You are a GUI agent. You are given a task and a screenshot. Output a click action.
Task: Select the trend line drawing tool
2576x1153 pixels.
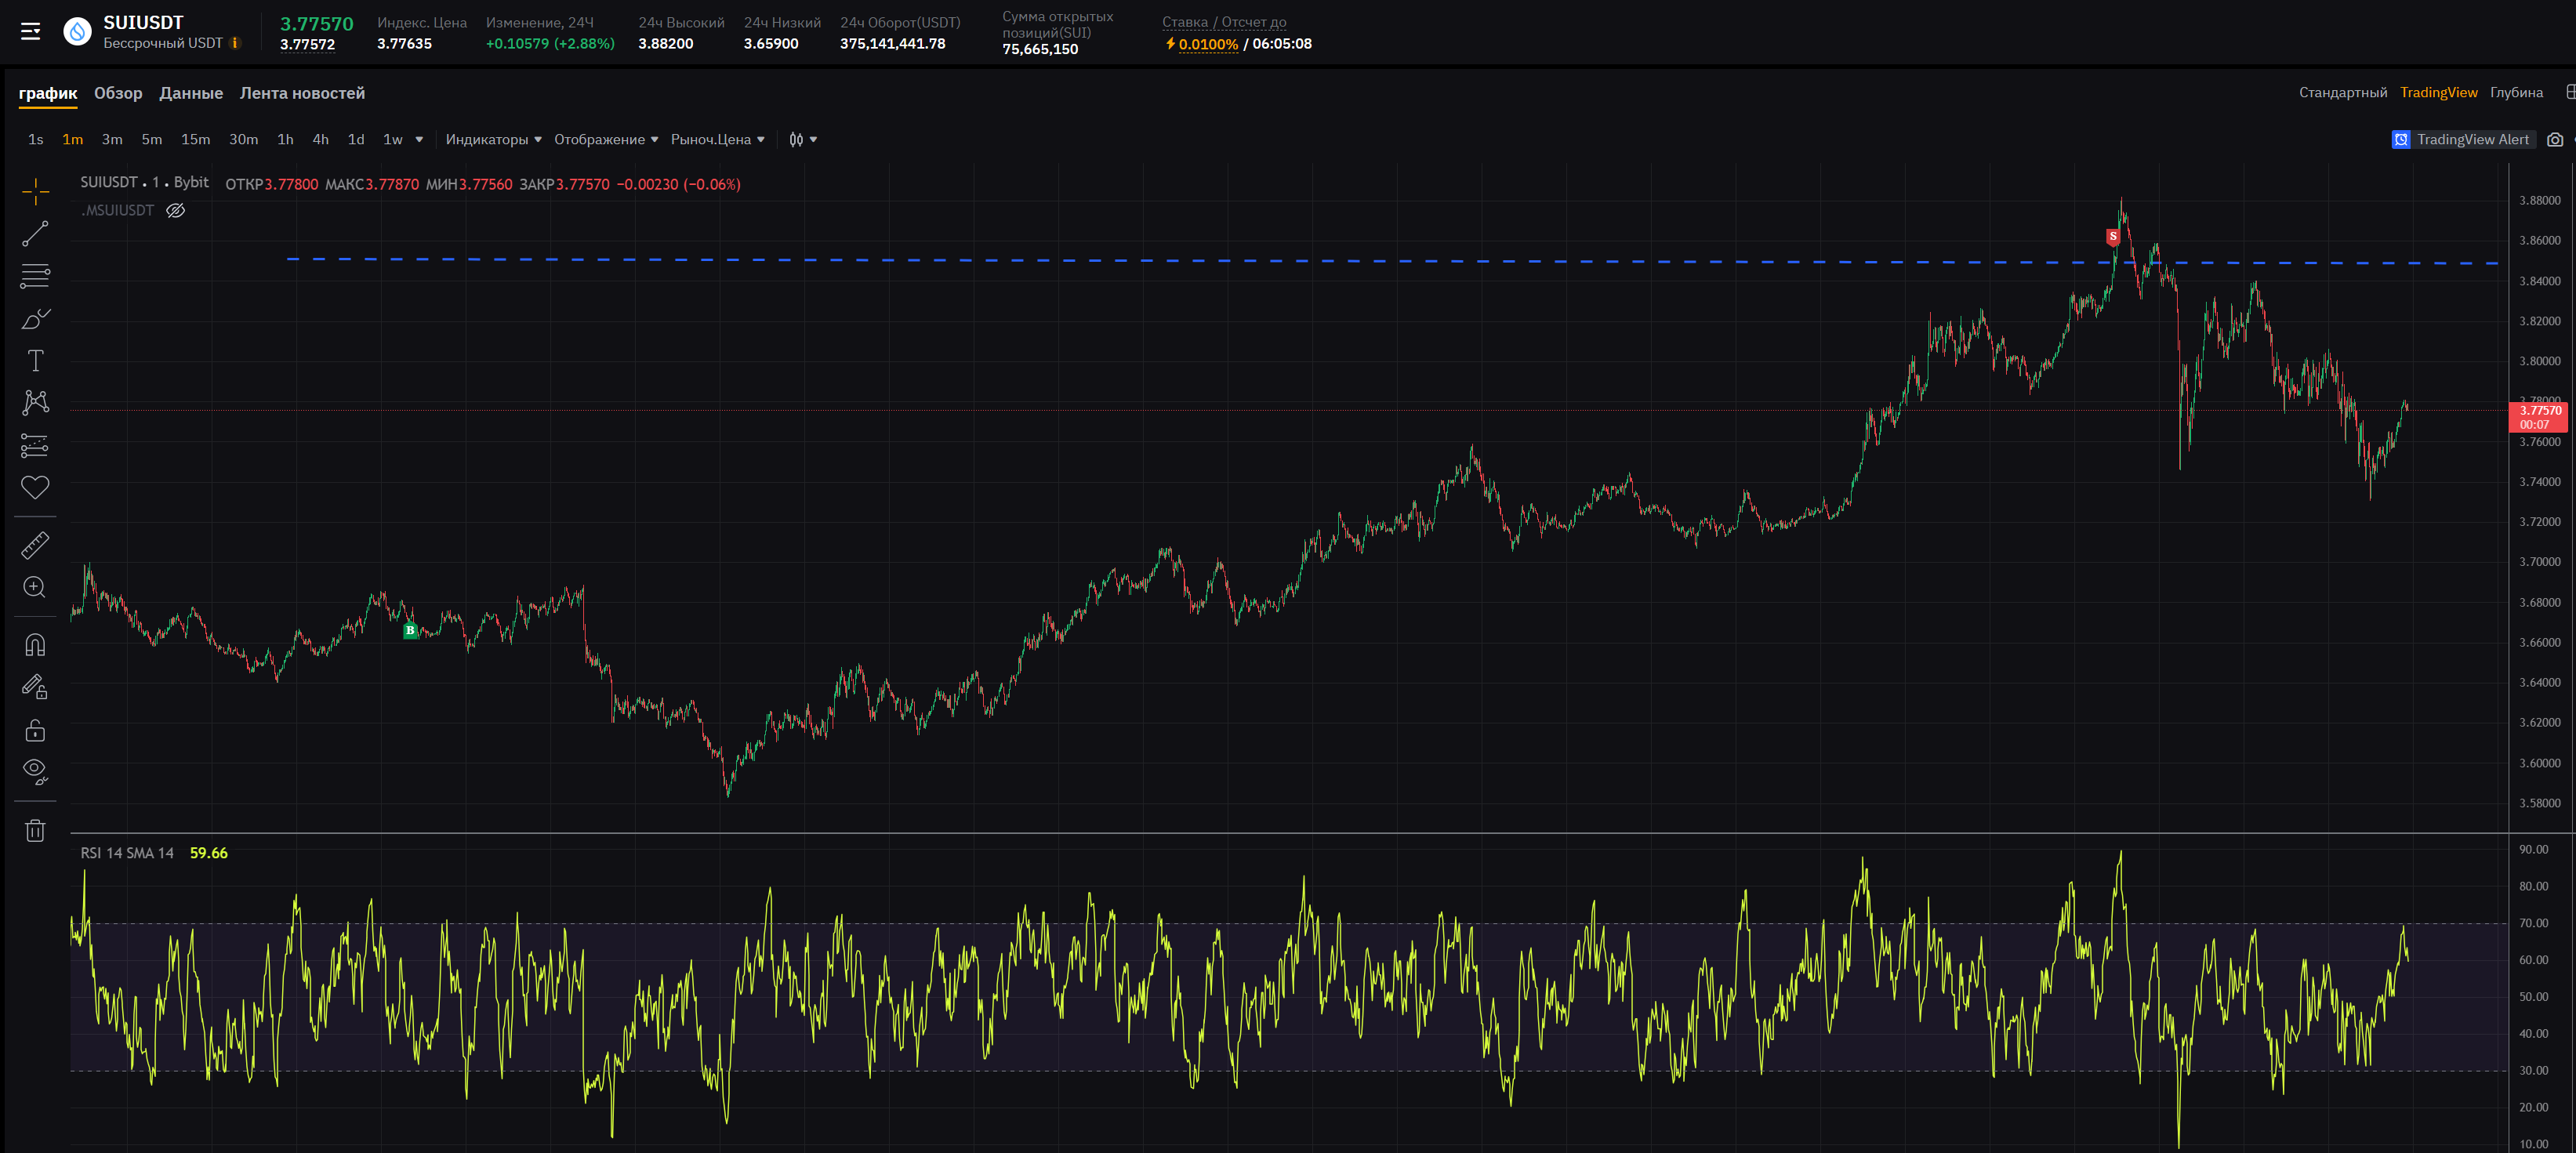[x=35, y=234]
